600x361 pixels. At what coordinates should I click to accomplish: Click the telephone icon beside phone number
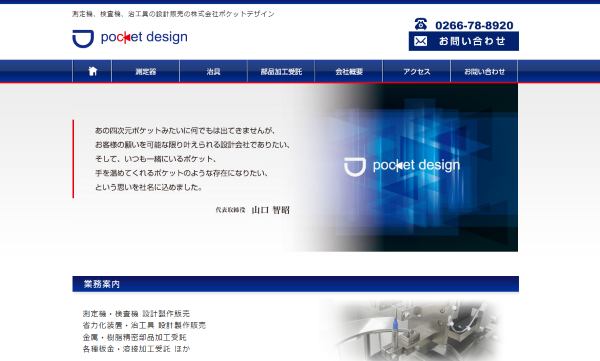(421, 25)
